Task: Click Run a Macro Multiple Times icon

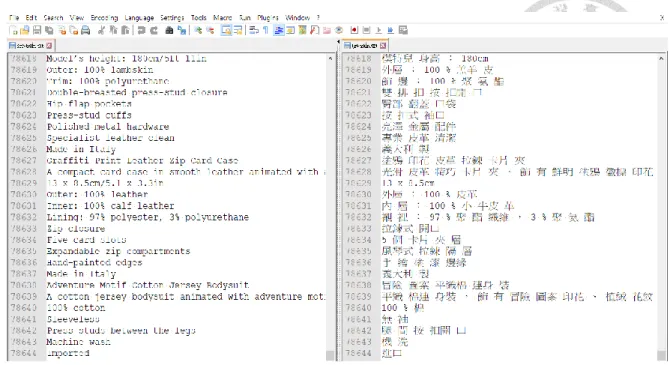Action: click(391, 30)
